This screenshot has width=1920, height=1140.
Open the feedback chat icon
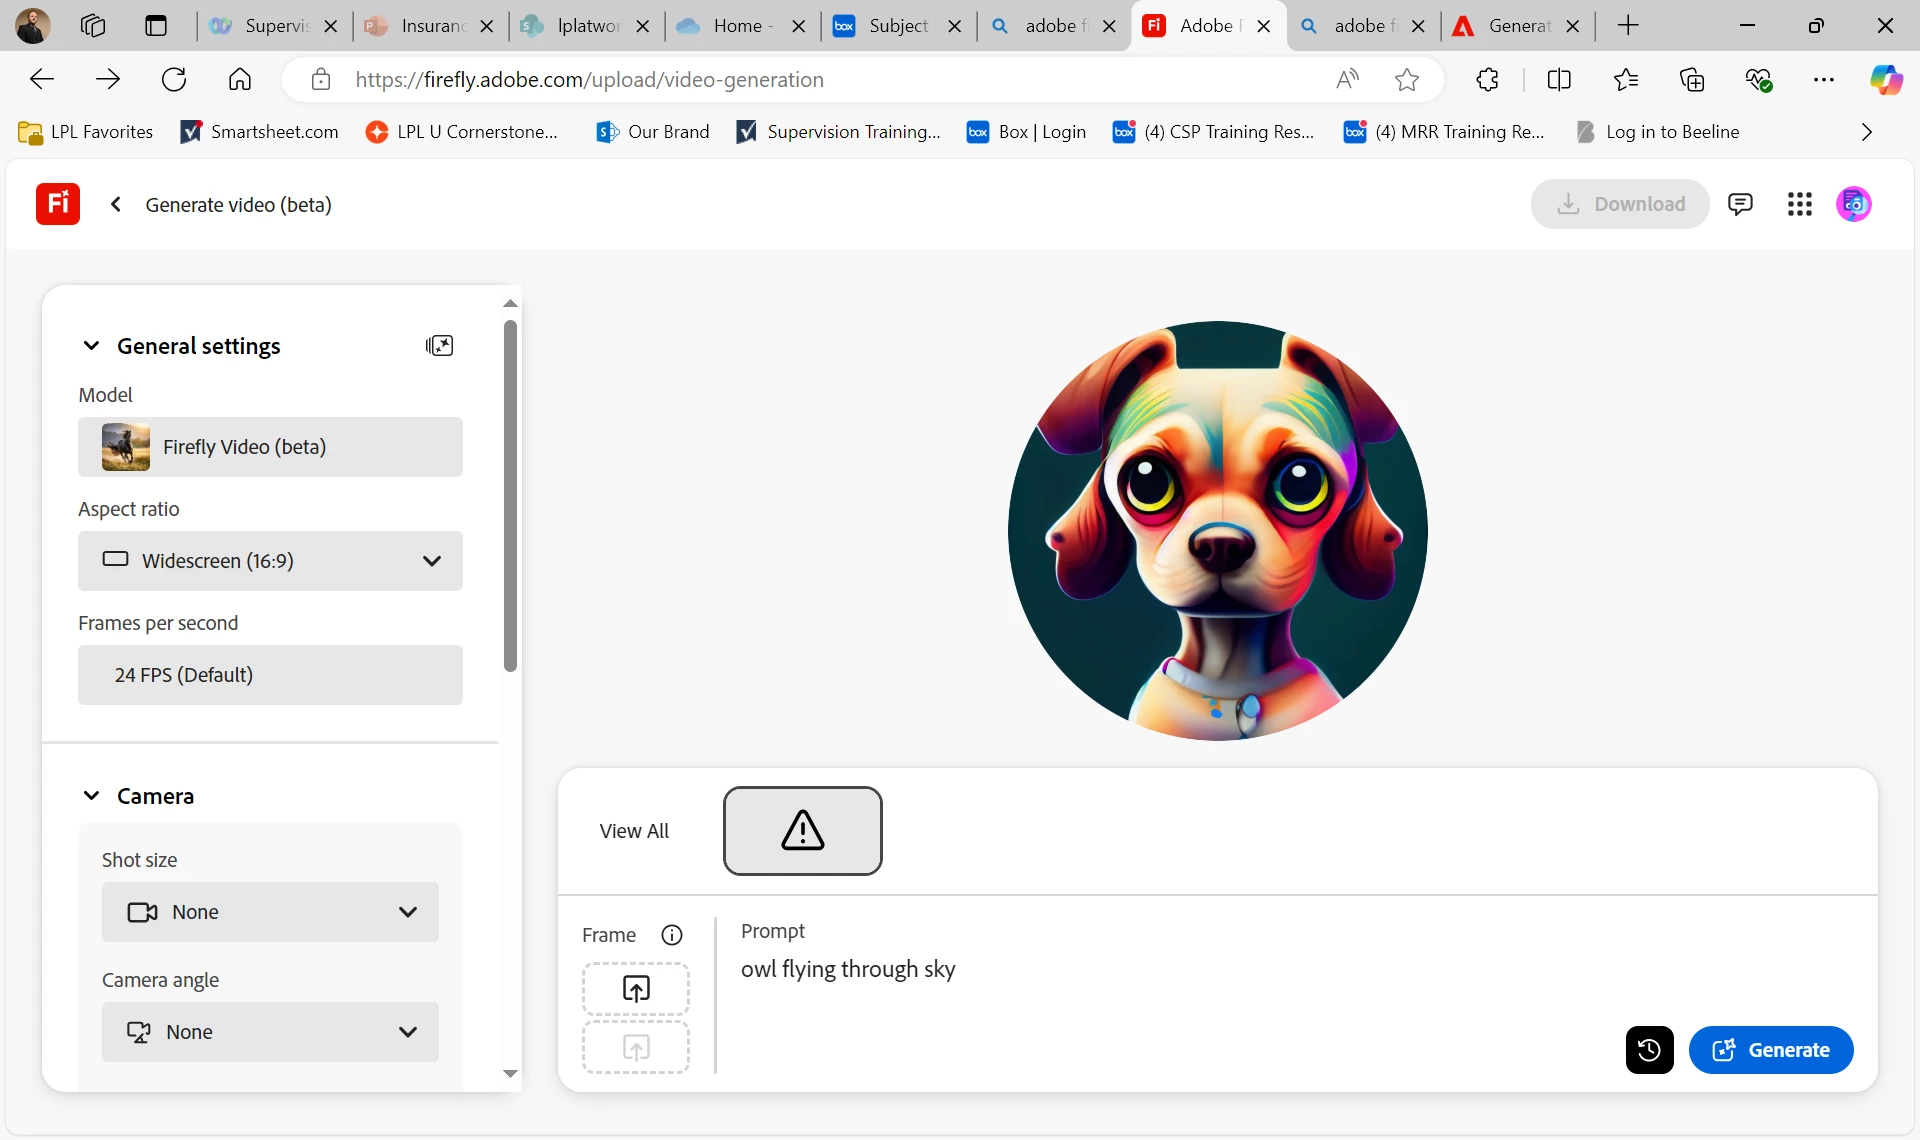(1740, 204)
